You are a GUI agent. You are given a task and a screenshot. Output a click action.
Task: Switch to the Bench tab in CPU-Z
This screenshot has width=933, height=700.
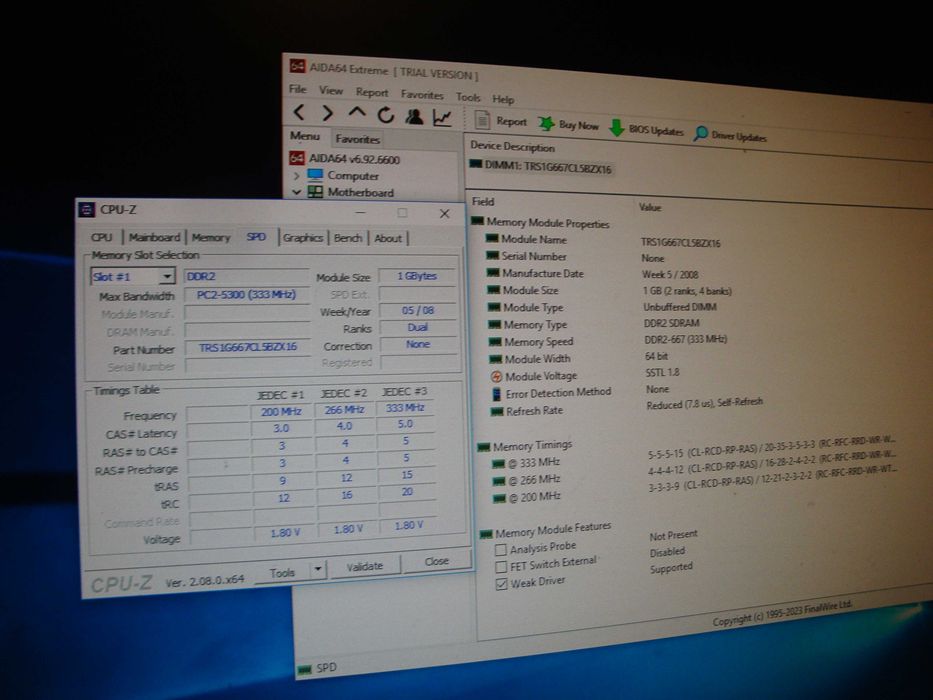[348, 238]
